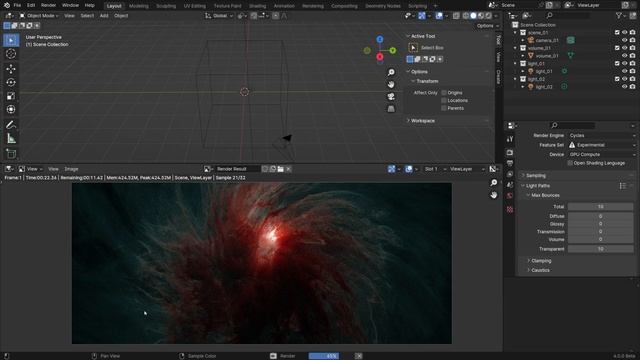Switch orthographic/perspective grid icon in the viewport
The height and width of the screenshot is (360, 640).
coord(391,109)
